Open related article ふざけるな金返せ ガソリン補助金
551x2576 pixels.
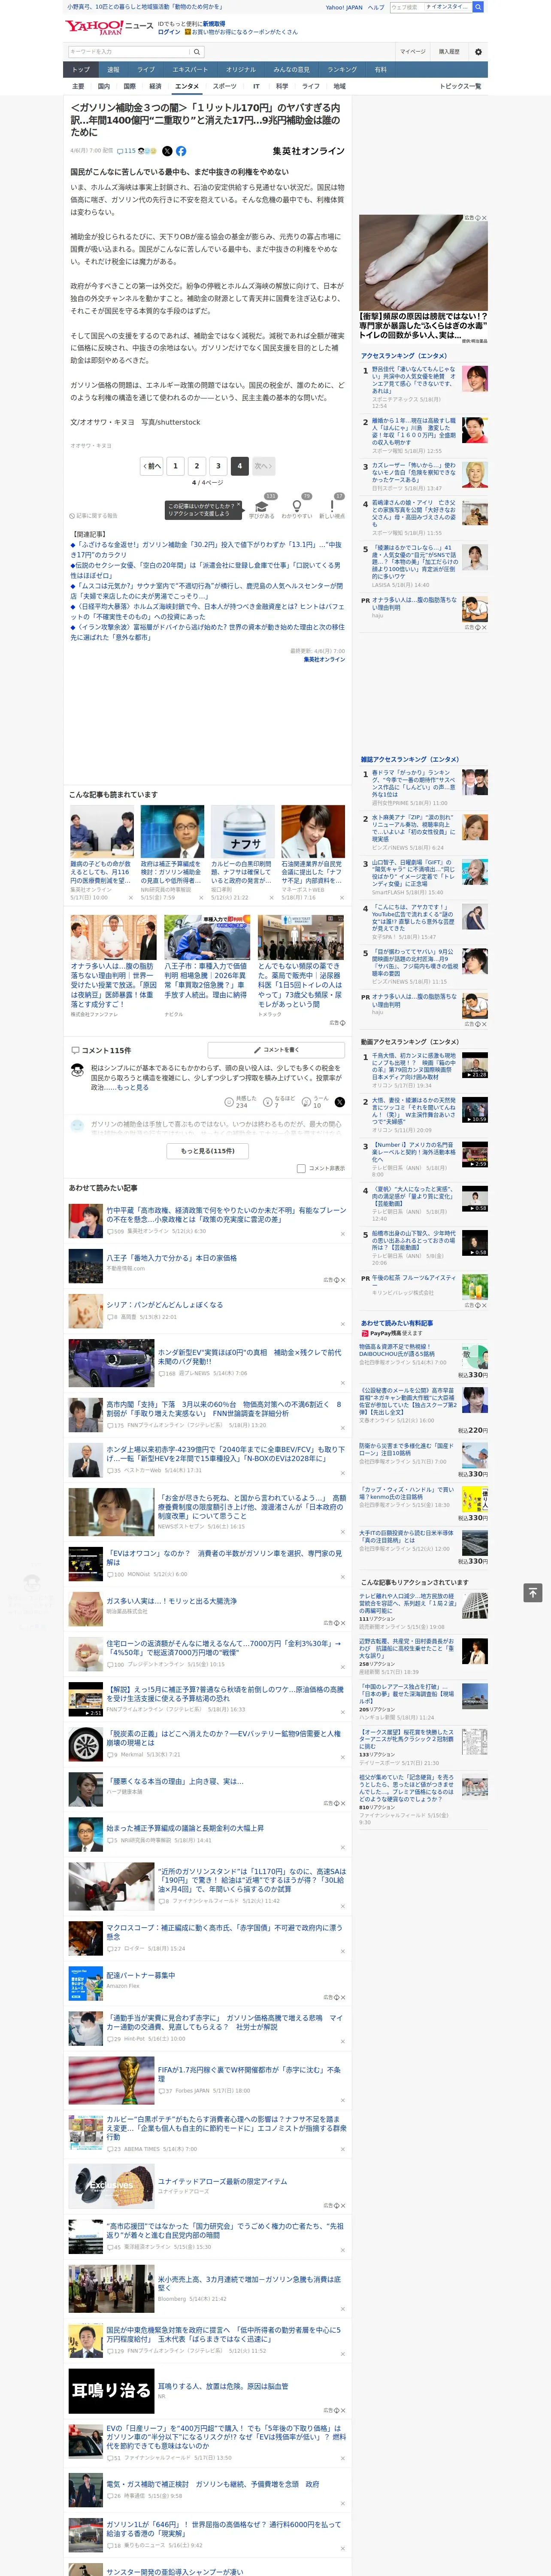pyautogui.click(x=206, y=550)
